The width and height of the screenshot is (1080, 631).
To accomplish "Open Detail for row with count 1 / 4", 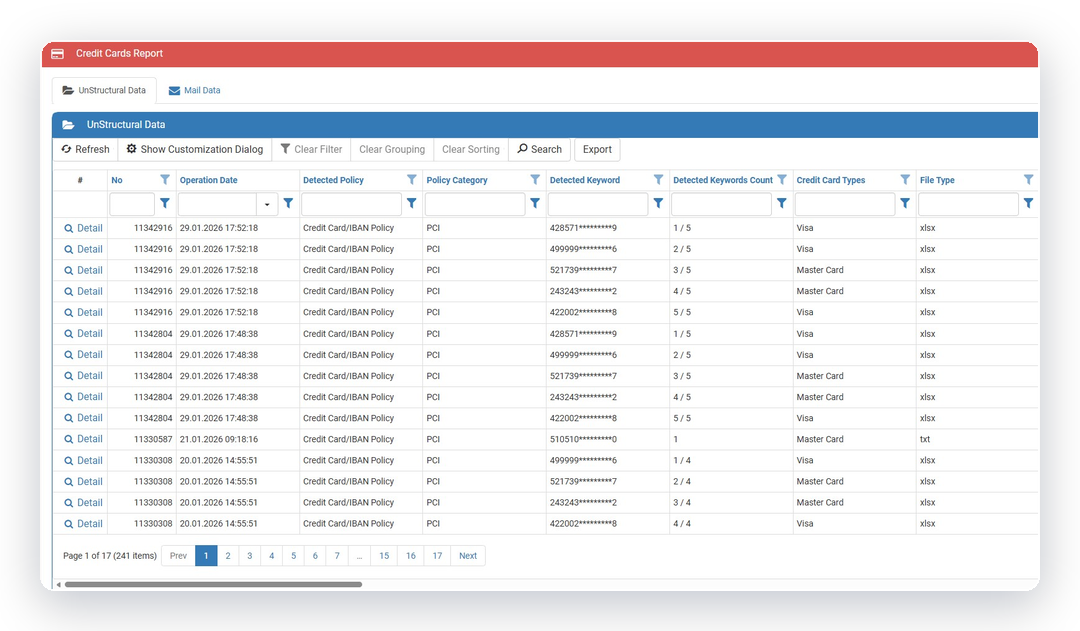I will 90,460.
